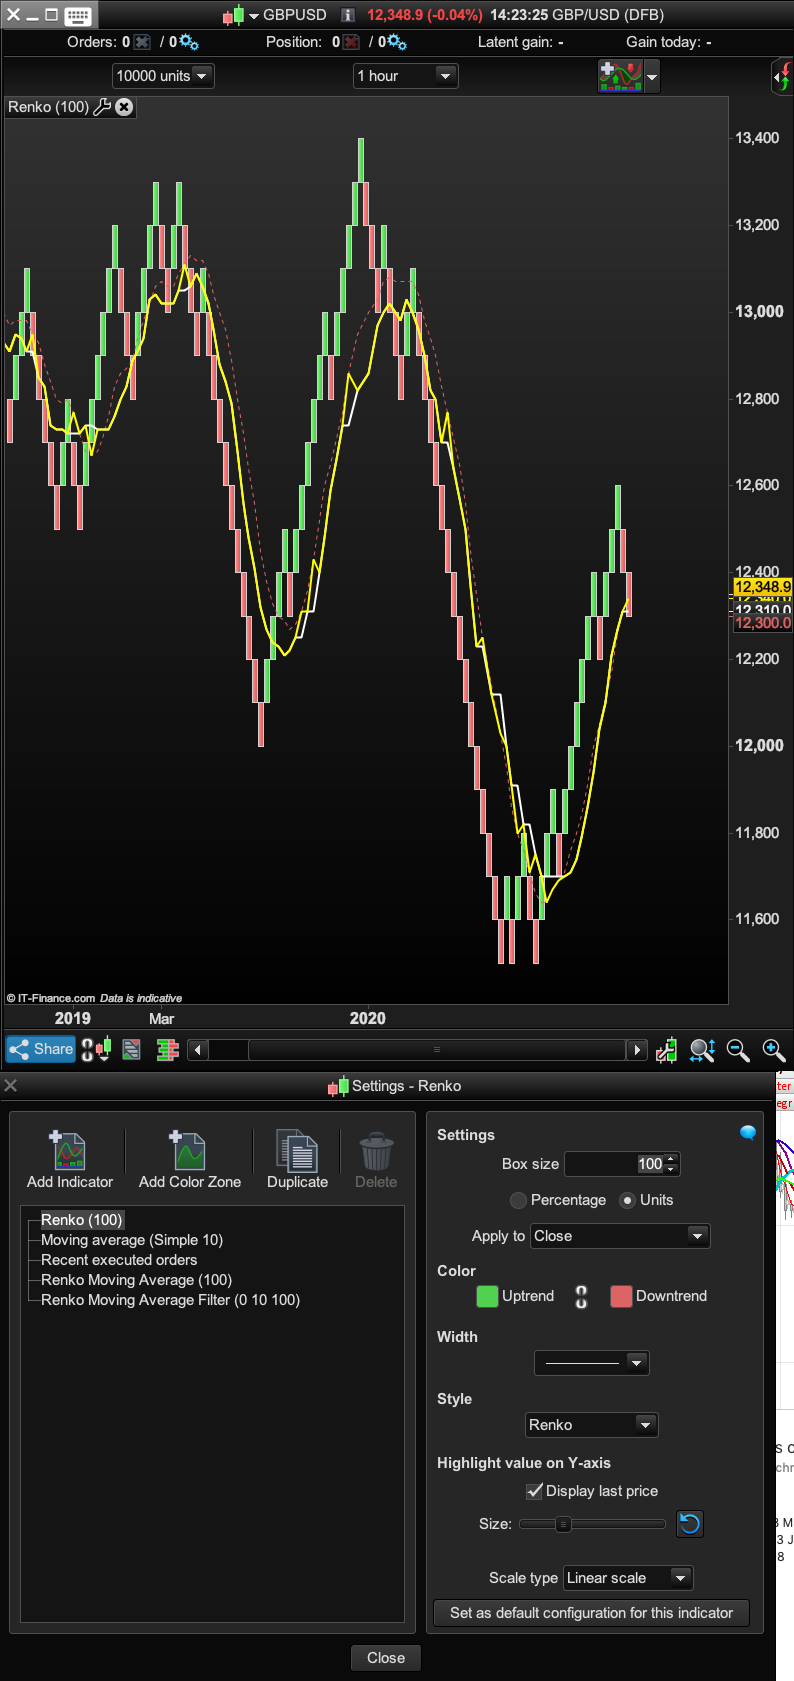The height and width of the screenshot is (1681, 794).
Task: Open the keyboard shortcuts icon in title bar
Action: click(77, 15)
